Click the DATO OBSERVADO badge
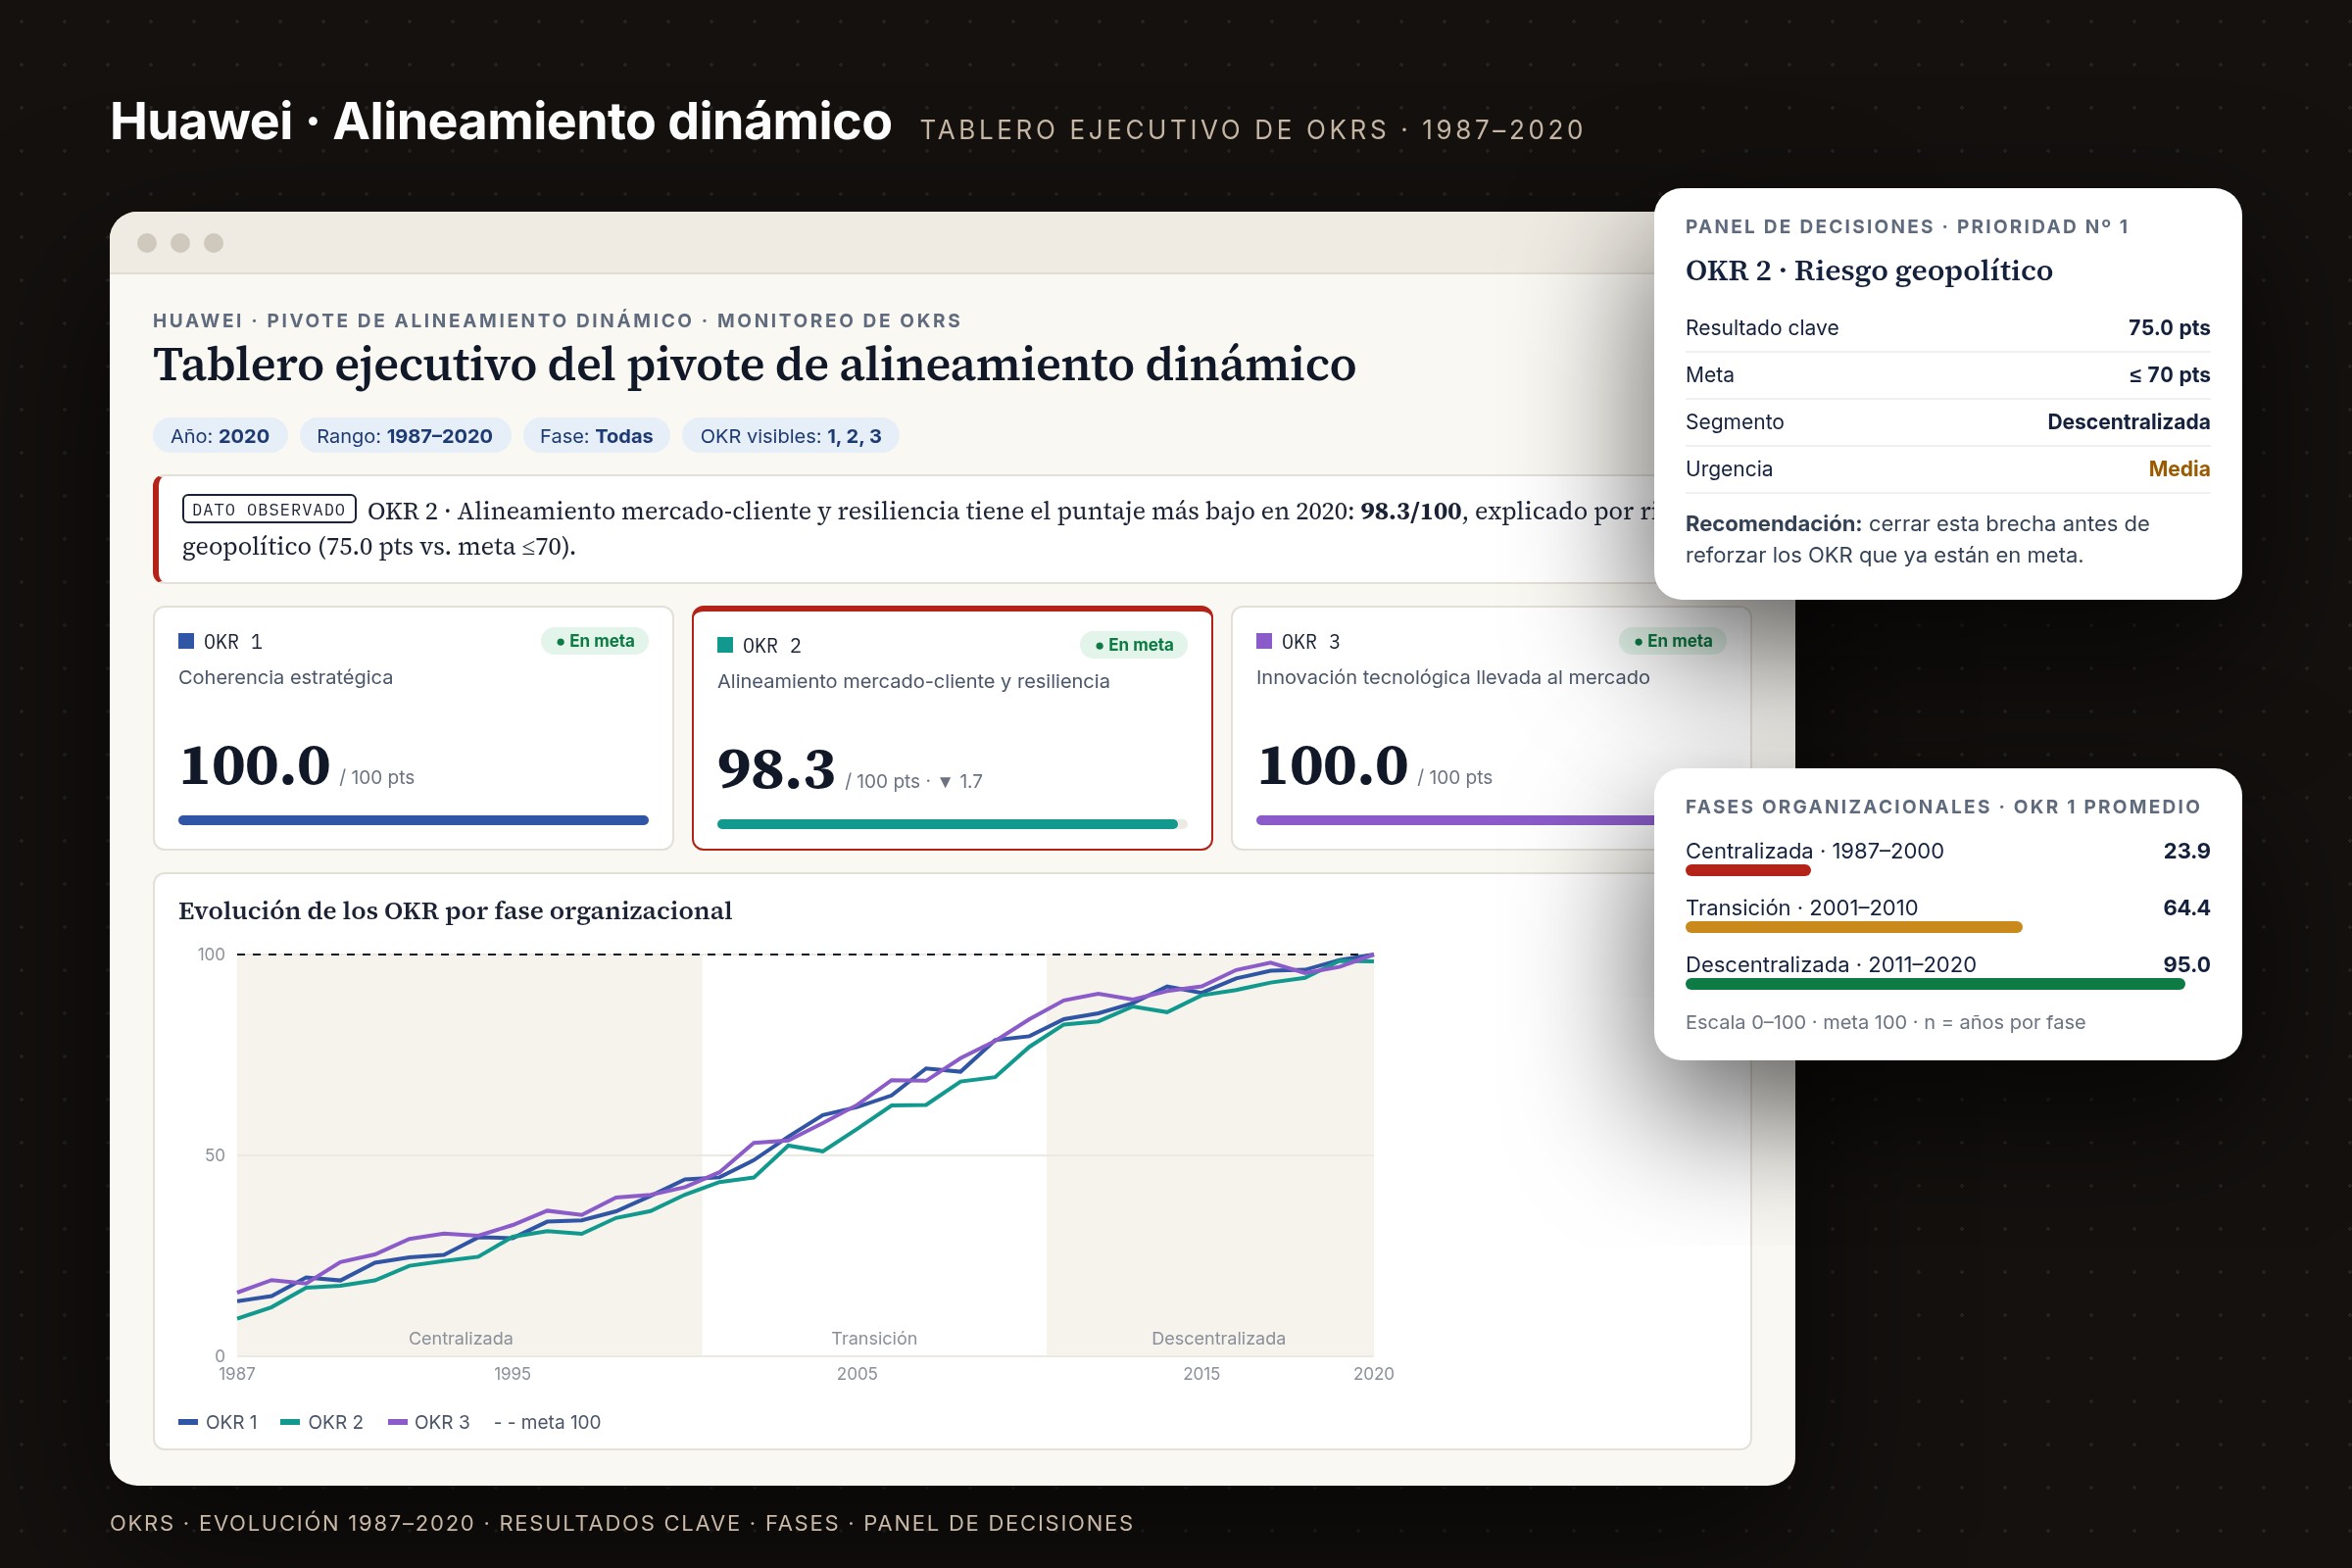 (x=268, y=509)
